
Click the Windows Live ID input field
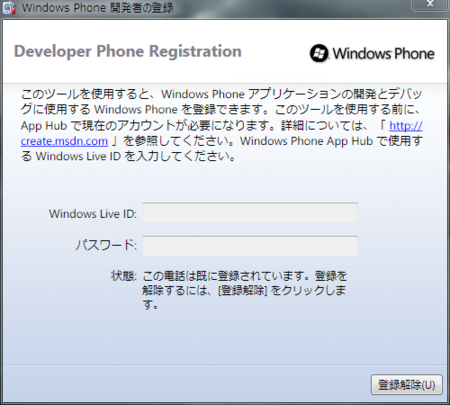250,212
